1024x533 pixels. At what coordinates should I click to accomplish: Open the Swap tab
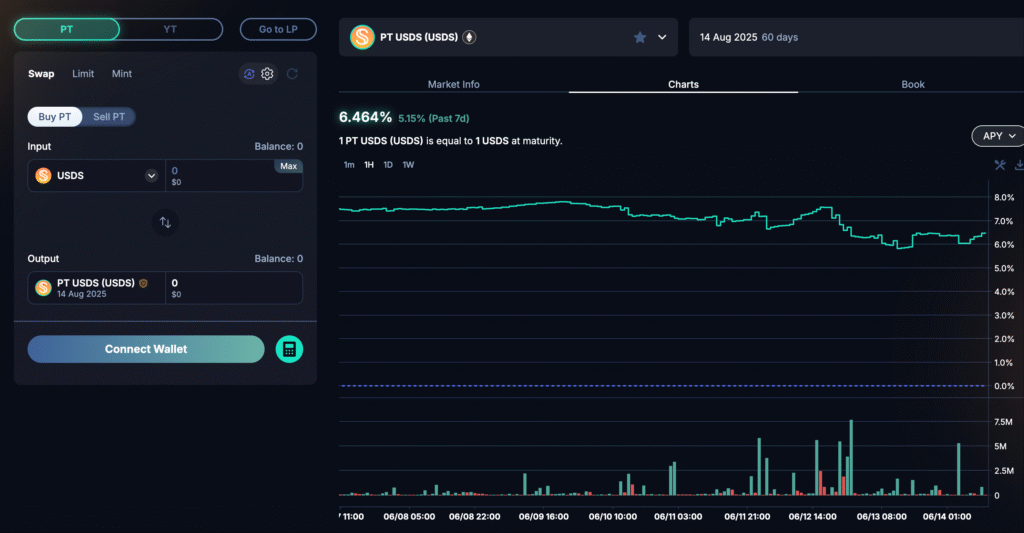pos(41,74)
